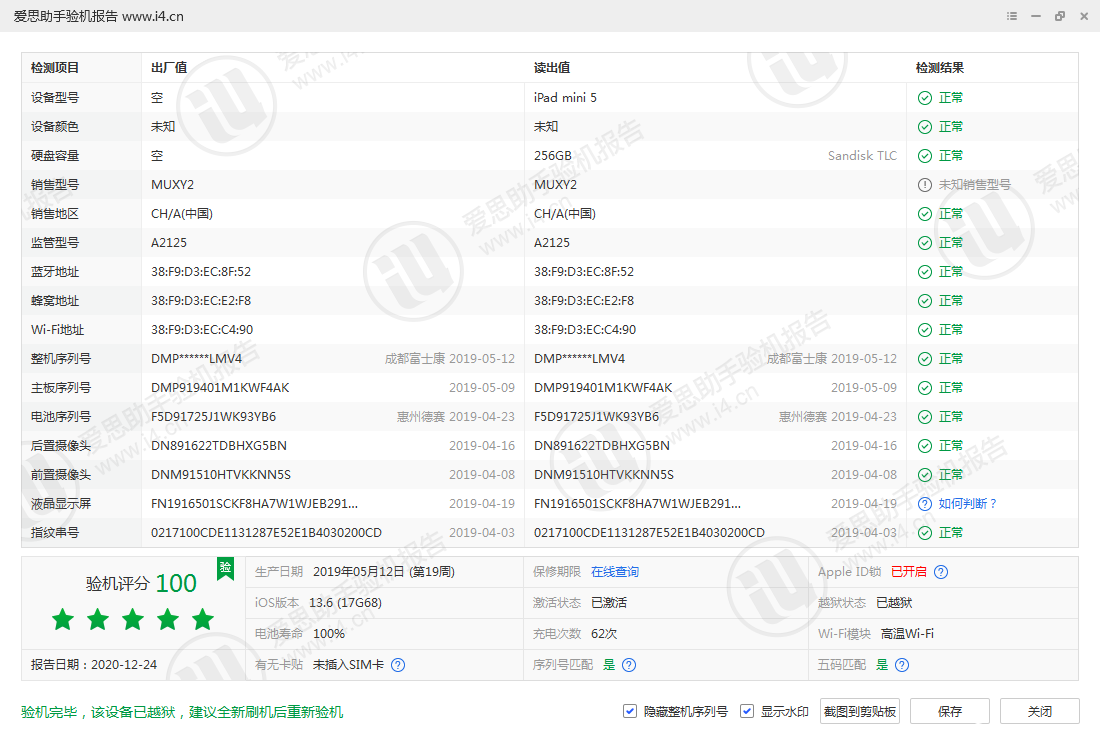Click help icon next to 未插入SIM卡

(398, 665)
